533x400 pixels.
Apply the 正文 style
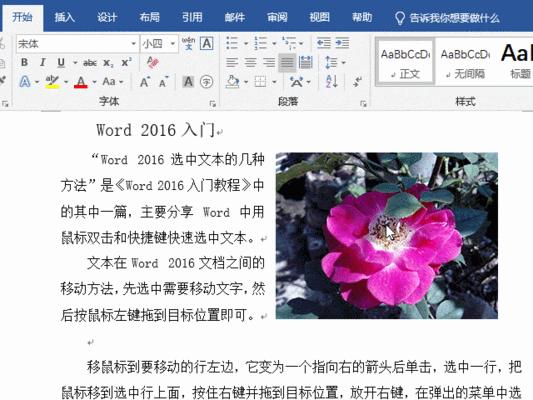[x=405, y=62]
